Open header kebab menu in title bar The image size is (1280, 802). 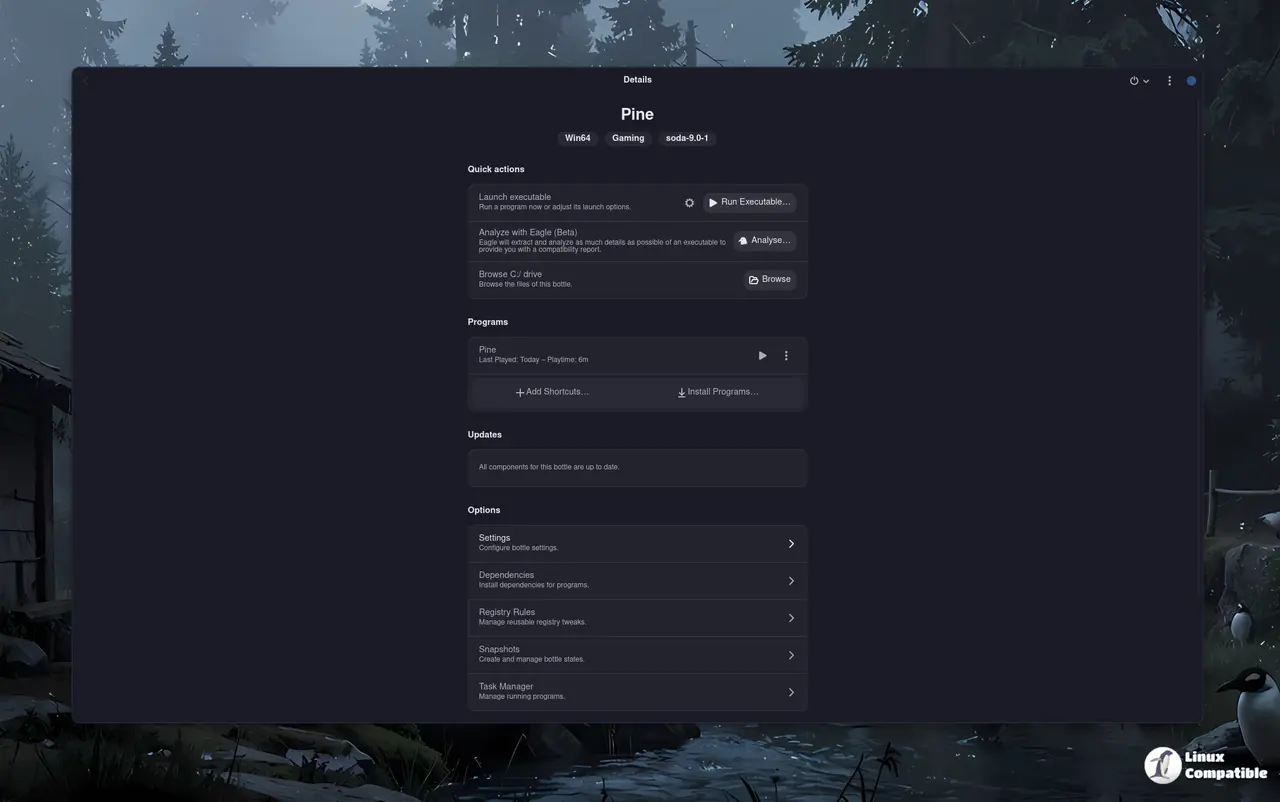pos(1169,81)
